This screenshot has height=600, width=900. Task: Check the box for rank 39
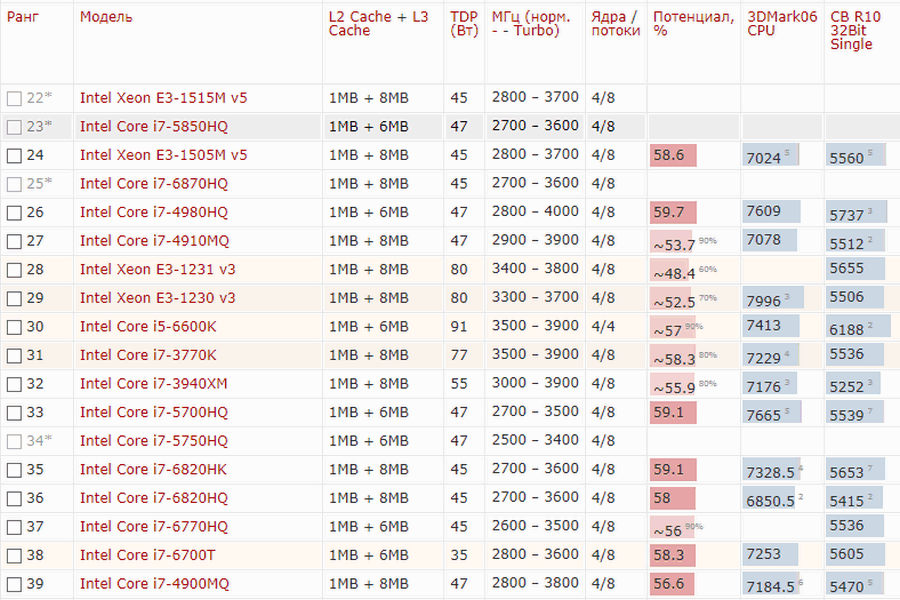[14, 584]
